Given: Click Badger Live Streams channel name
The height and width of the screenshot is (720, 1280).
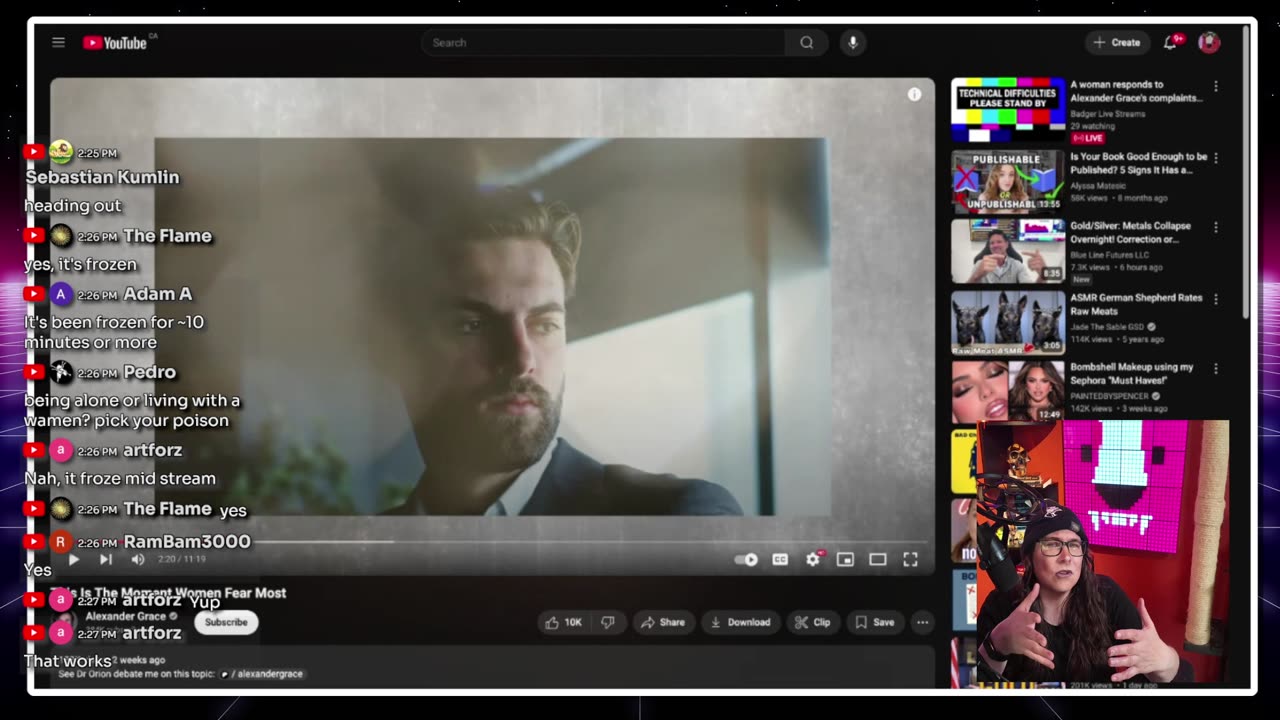Looking at the screenshot, I should tap(1107, 114).
